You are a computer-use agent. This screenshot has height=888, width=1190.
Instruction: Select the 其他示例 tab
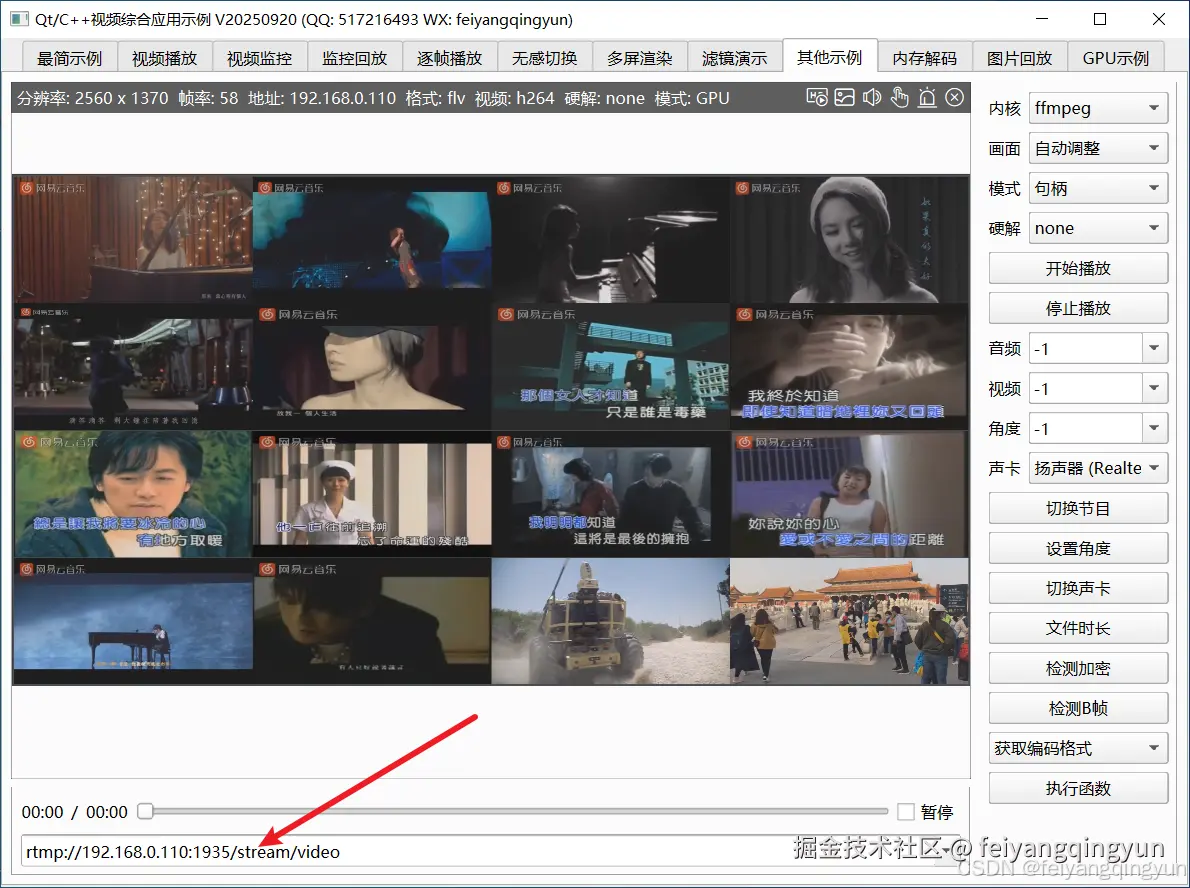(x=830, y=56)
